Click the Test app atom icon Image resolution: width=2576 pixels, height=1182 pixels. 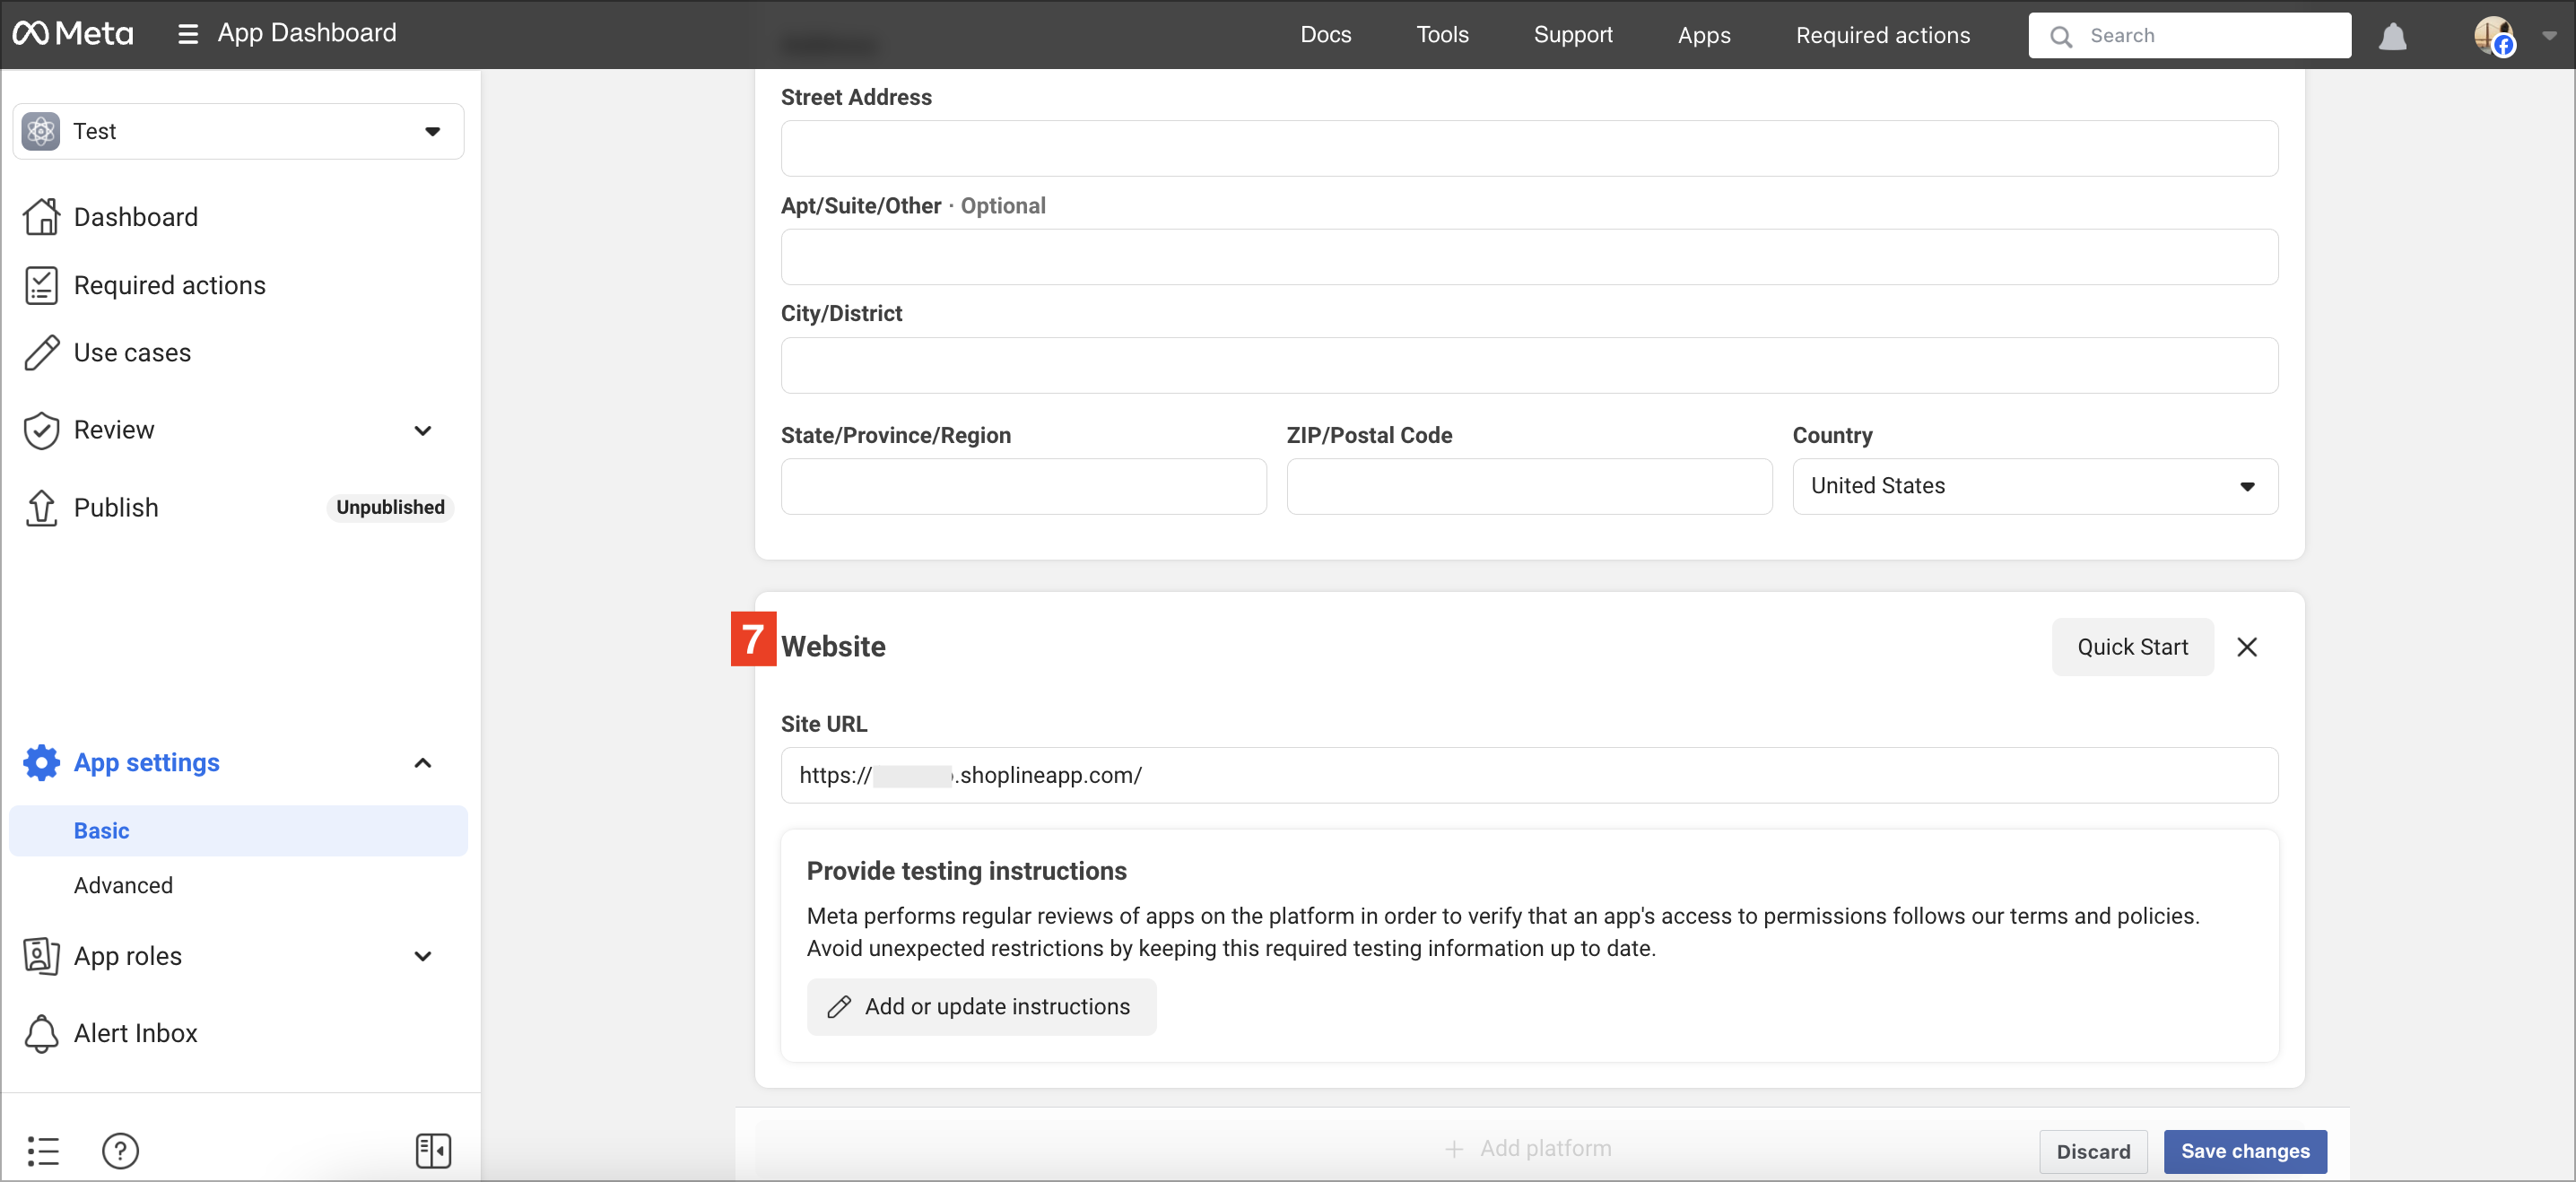coord(41,131)
